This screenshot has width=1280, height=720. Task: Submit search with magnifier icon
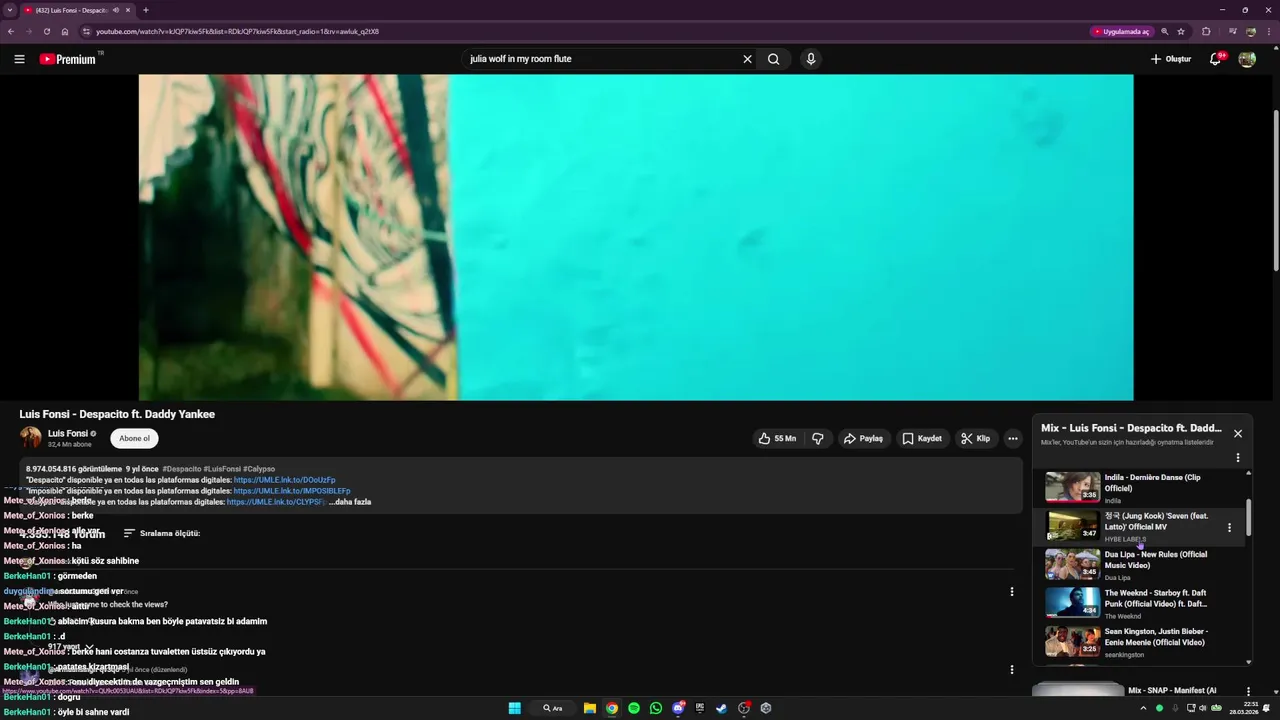pos(773,59)
